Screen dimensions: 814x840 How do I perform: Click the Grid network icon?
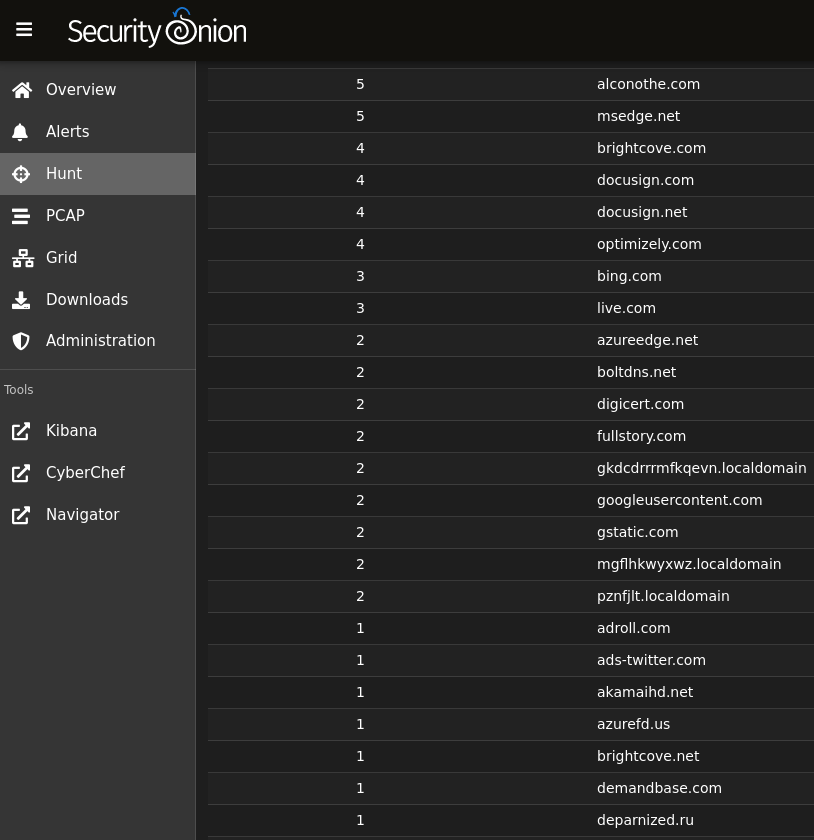pos(23,258)
